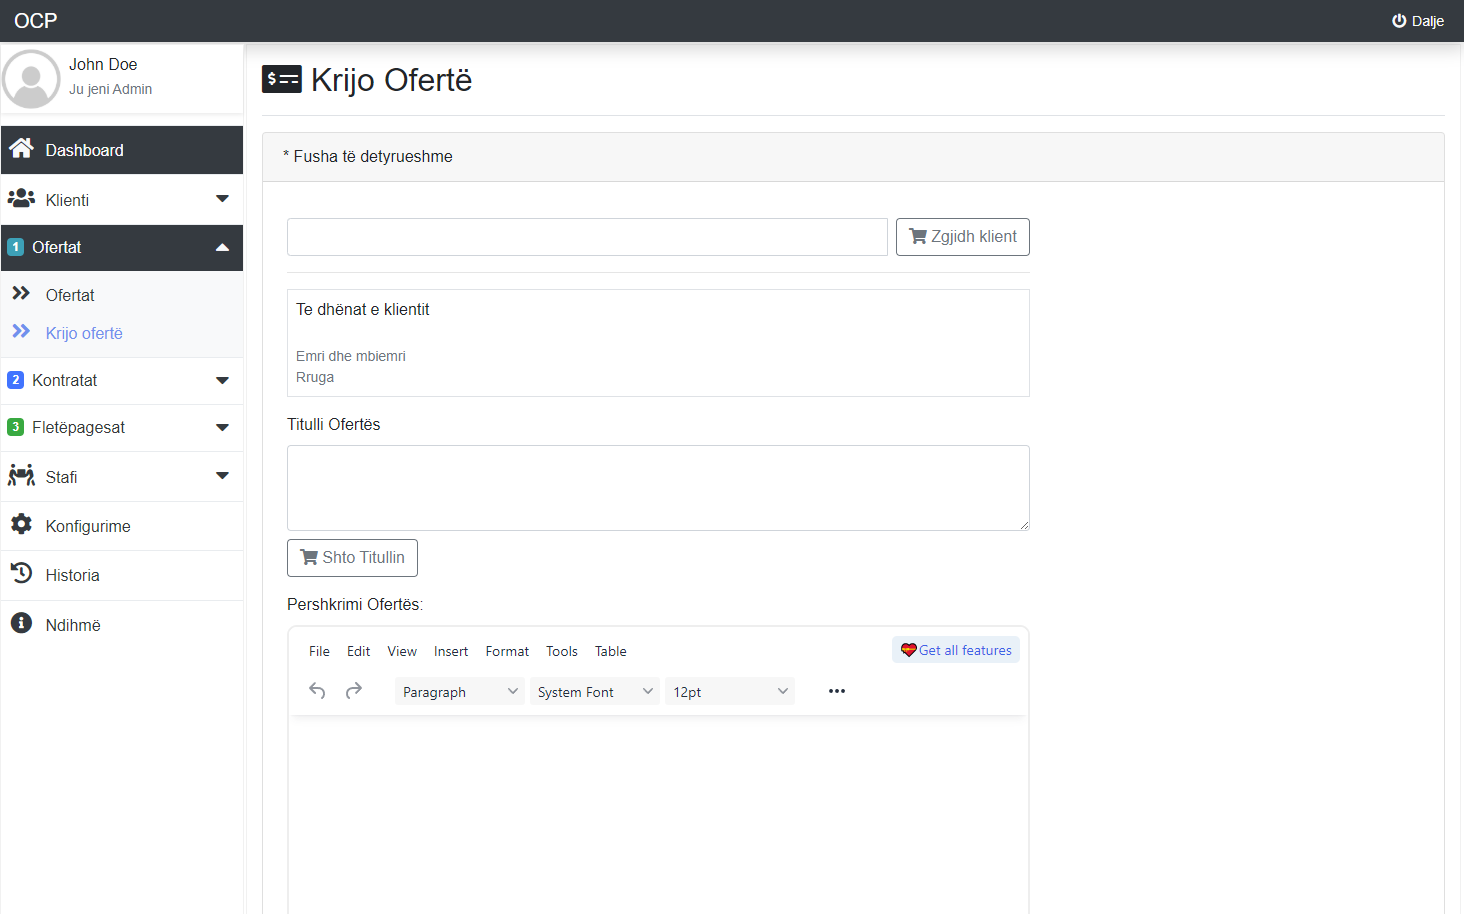Expand the Stafi menu arrow

222,476
